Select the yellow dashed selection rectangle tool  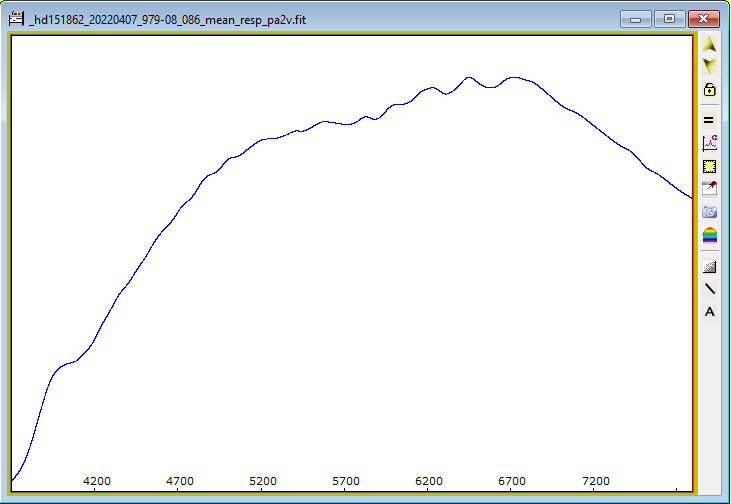pos(710,166)
